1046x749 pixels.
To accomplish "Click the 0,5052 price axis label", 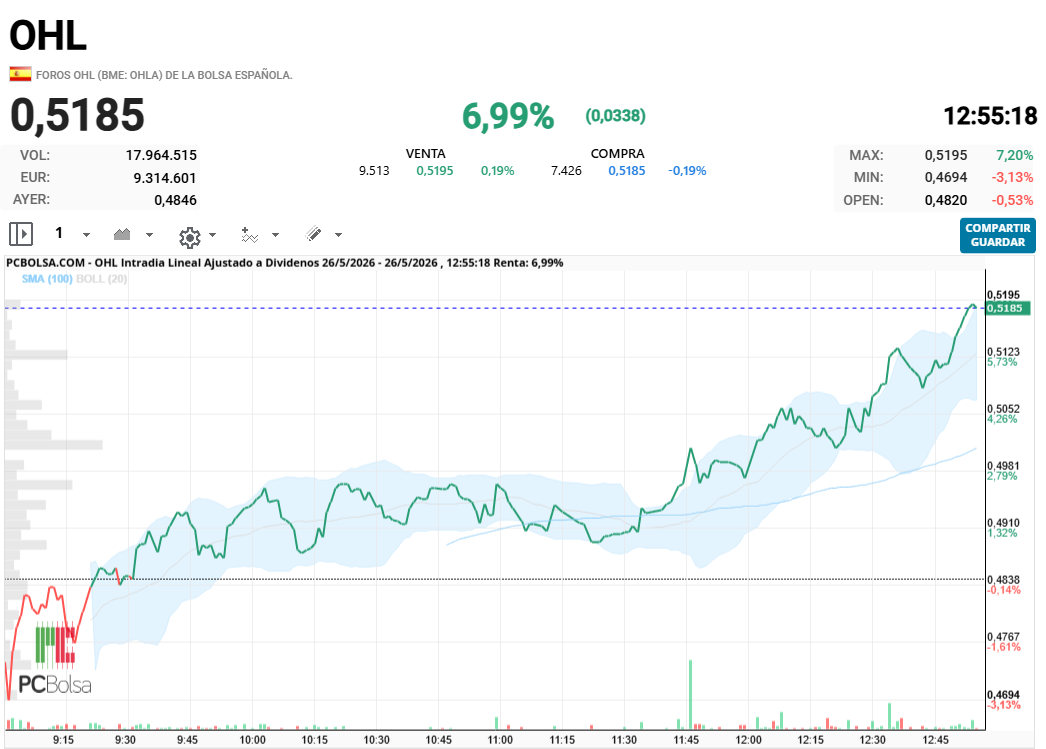I will point(1003,409).
